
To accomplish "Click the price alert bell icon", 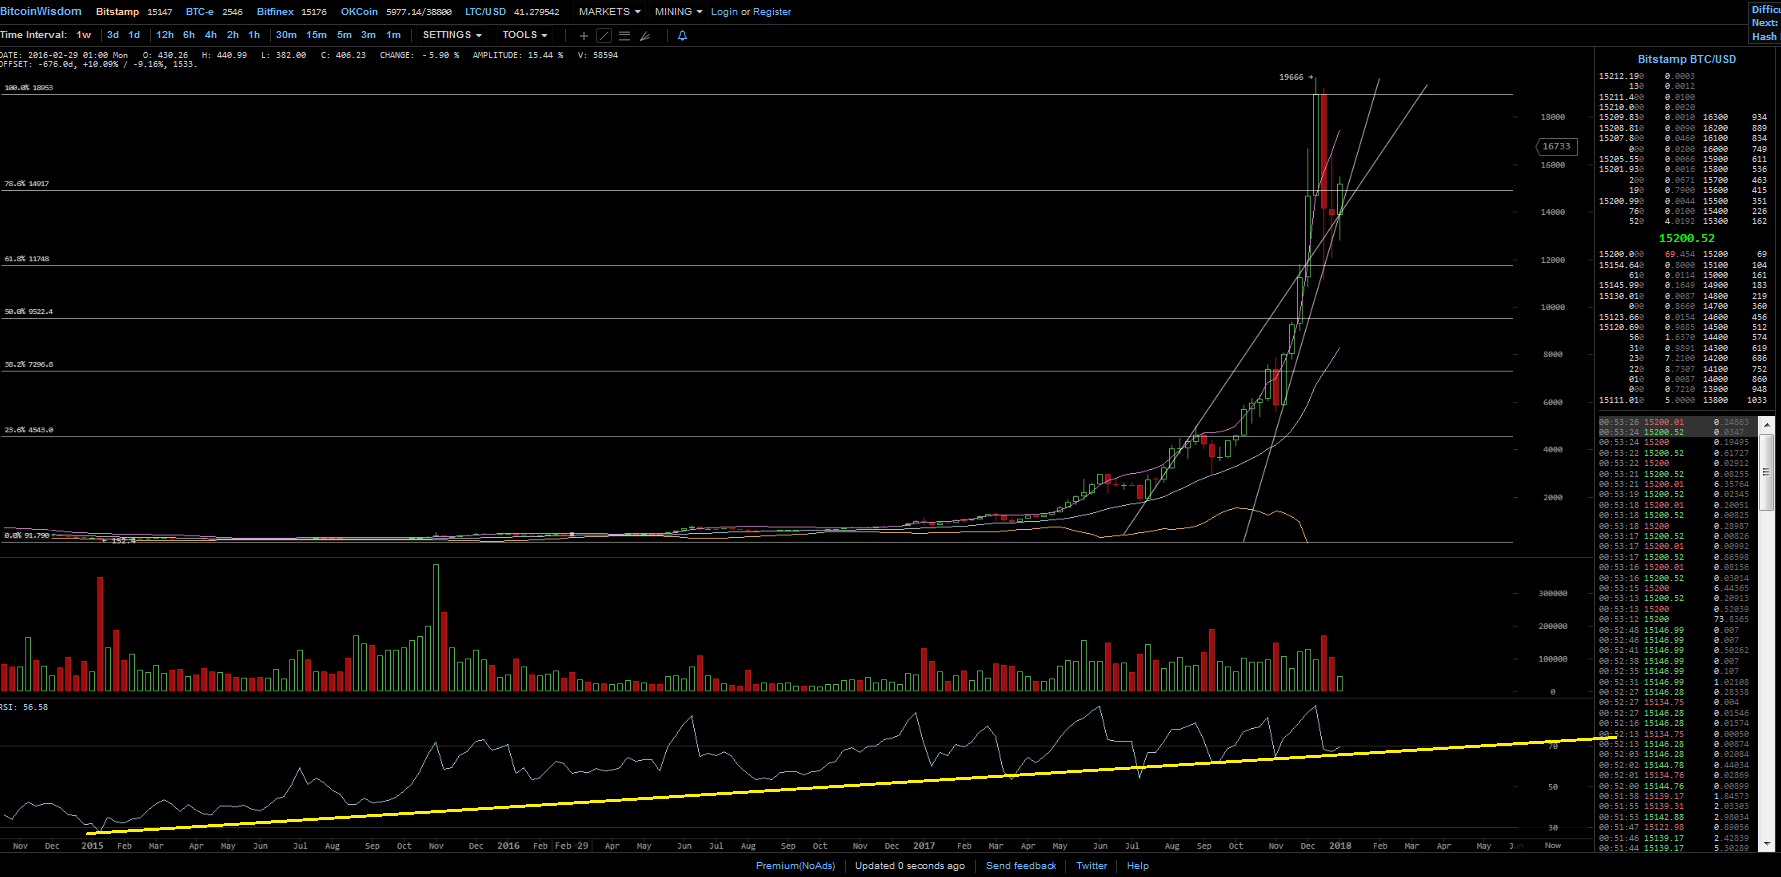I will click(682, 35).
